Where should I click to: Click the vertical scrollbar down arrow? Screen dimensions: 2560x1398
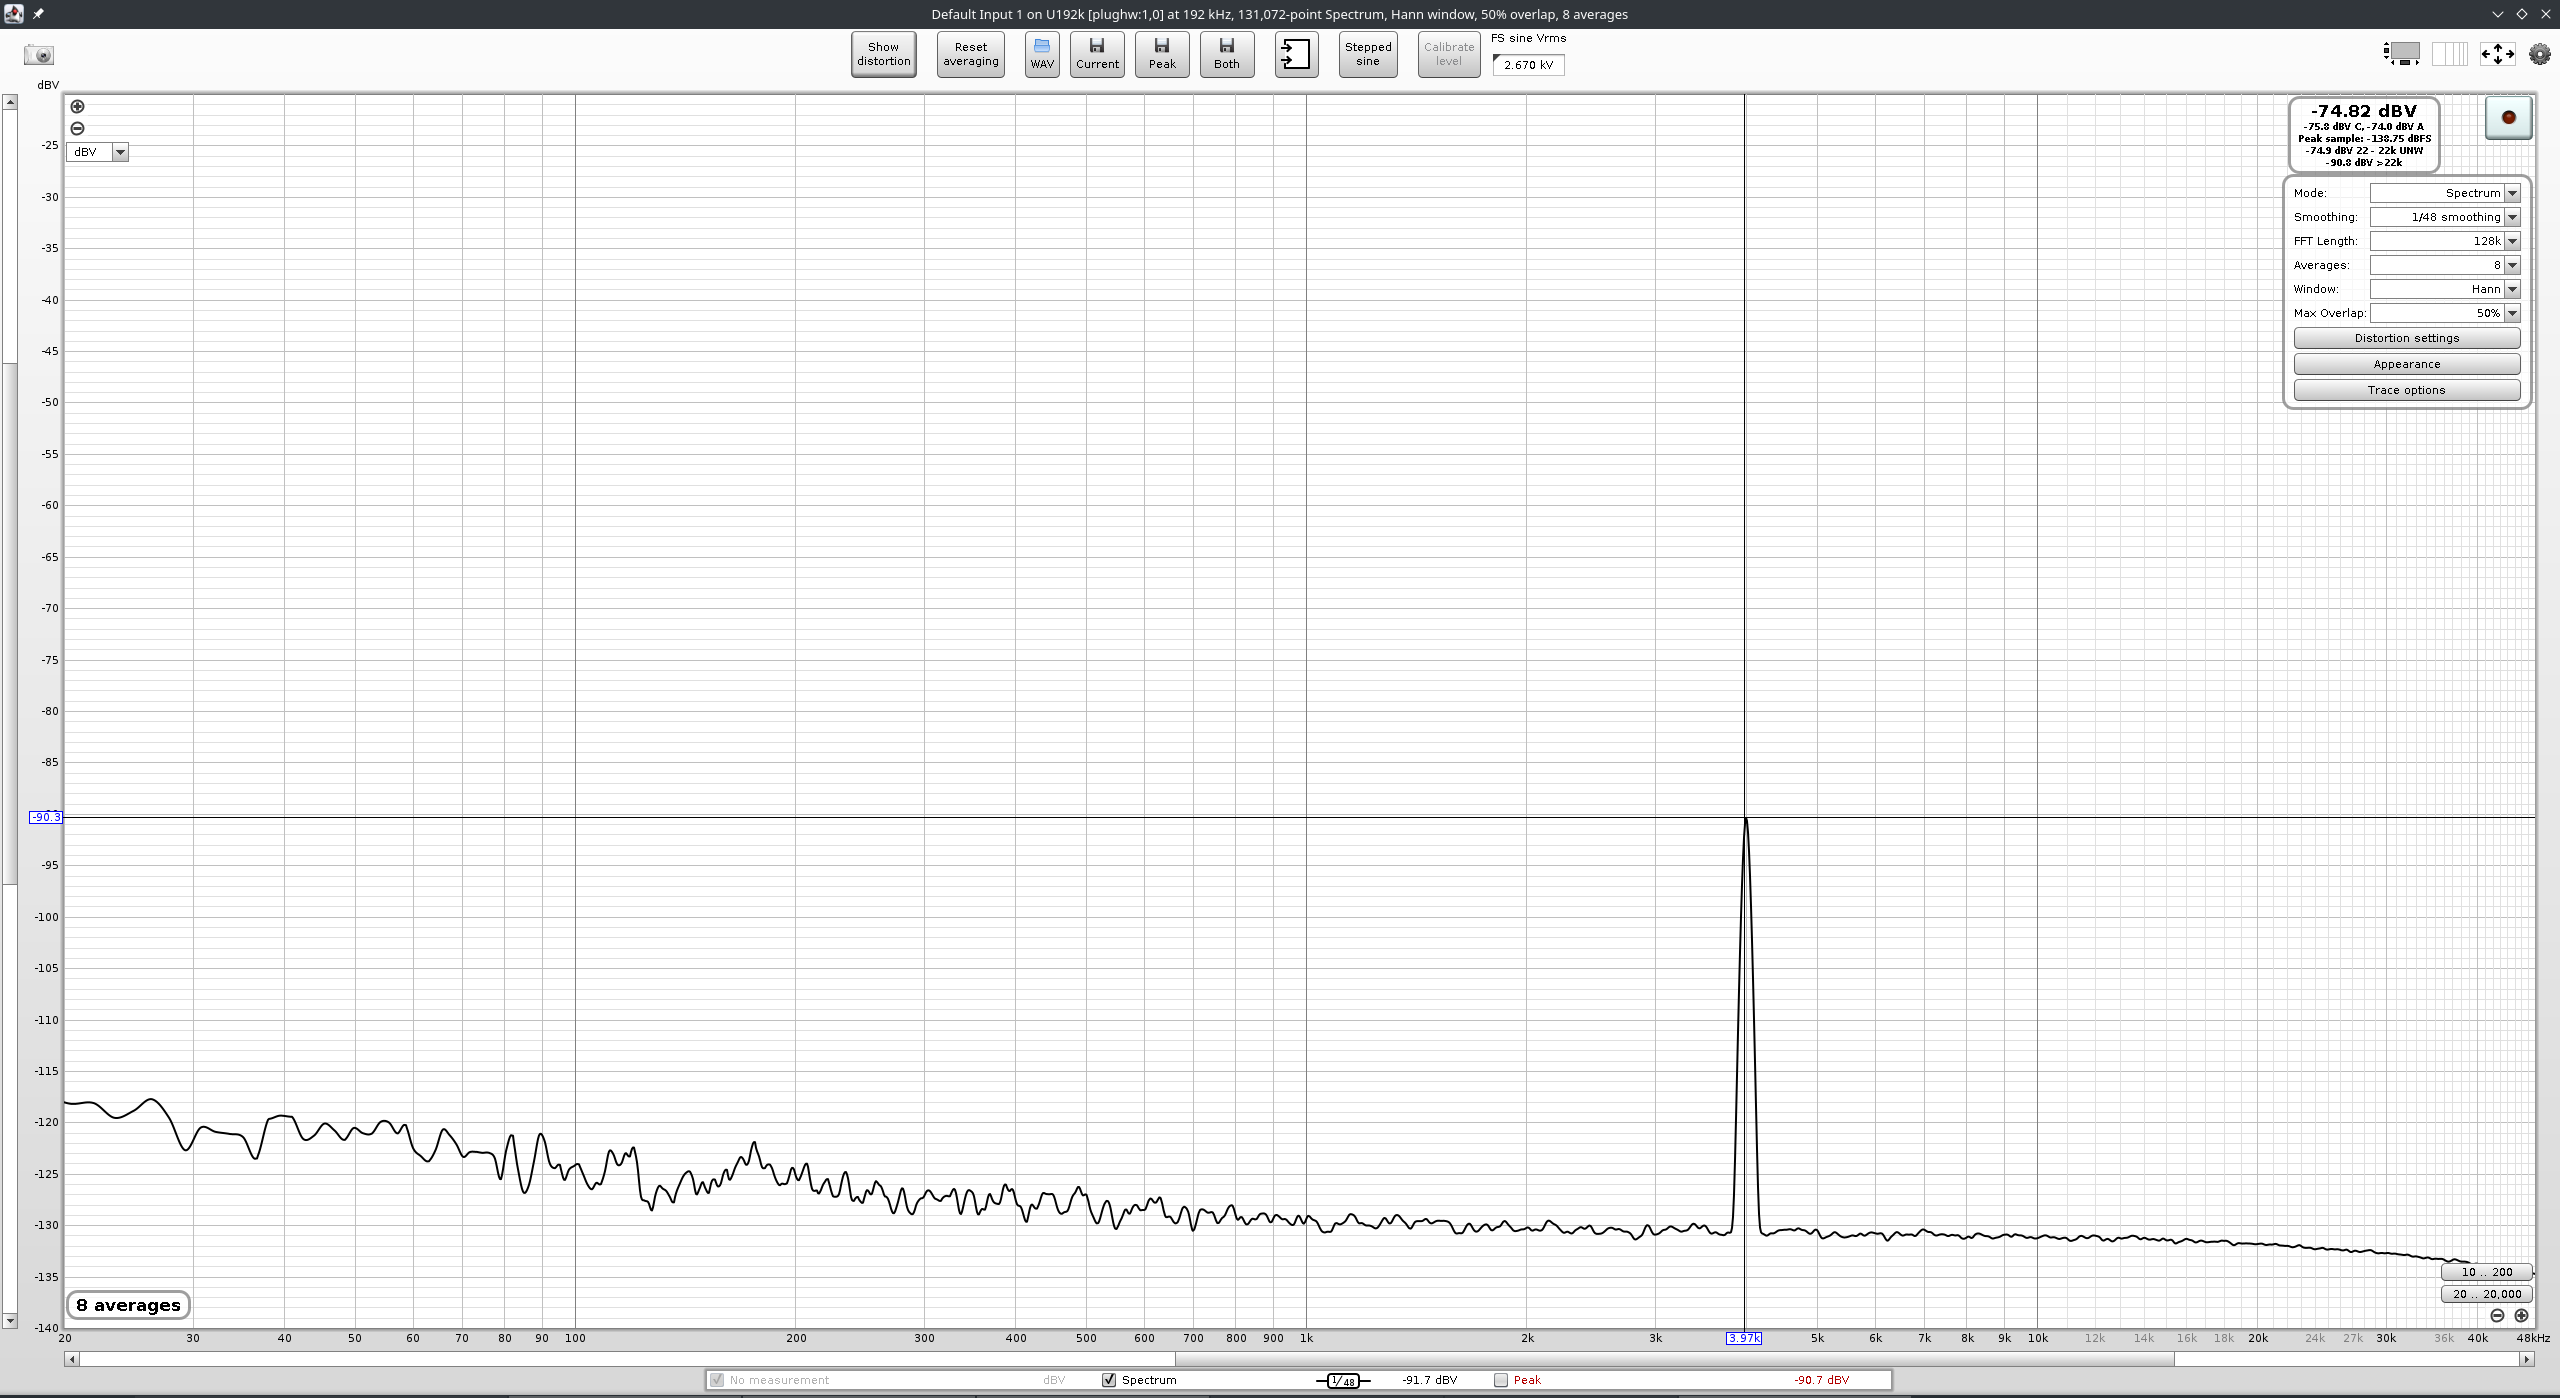[x=9, y=1321]
